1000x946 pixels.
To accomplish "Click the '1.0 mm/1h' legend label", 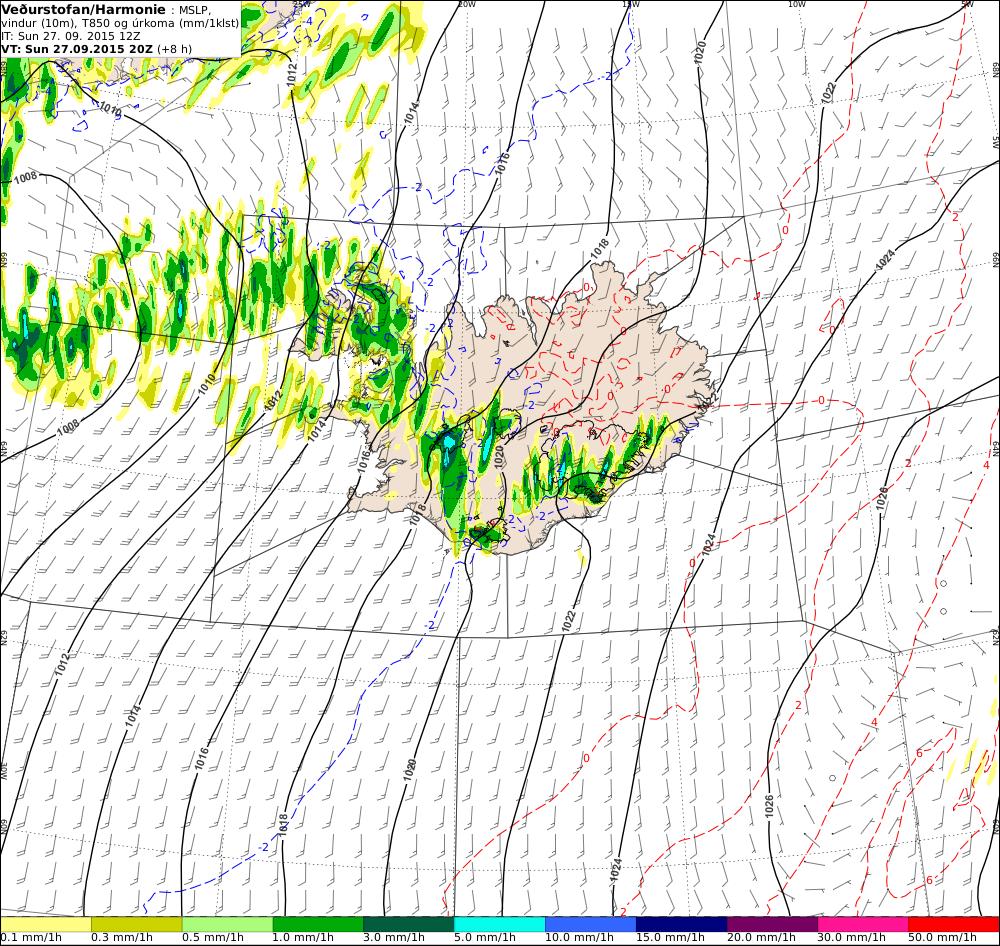I will pyautogui.click(x=304, y=938).
